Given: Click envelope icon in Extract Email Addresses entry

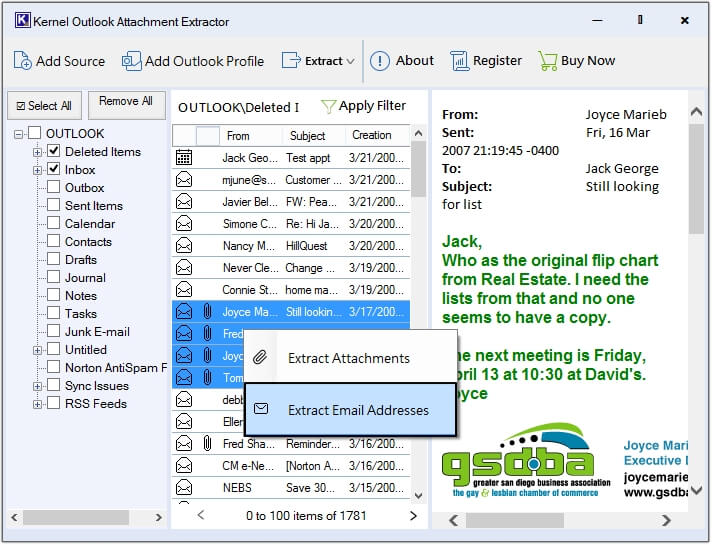Looking at the screenshot, I should point(261,409).
